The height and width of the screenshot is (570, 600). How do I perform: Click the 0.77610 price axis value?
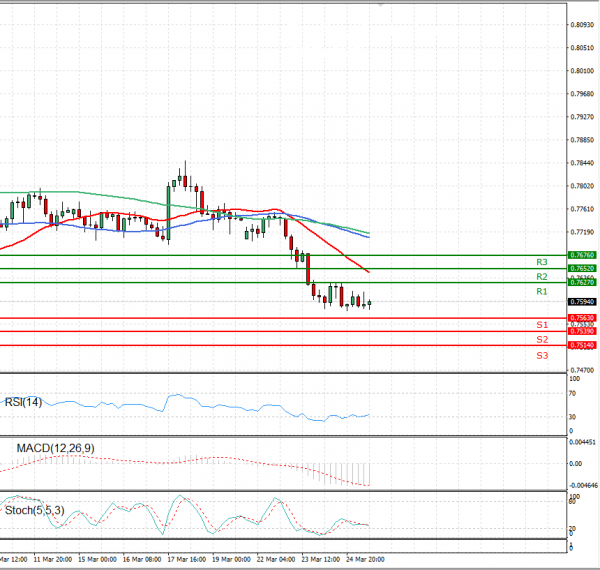582,209
